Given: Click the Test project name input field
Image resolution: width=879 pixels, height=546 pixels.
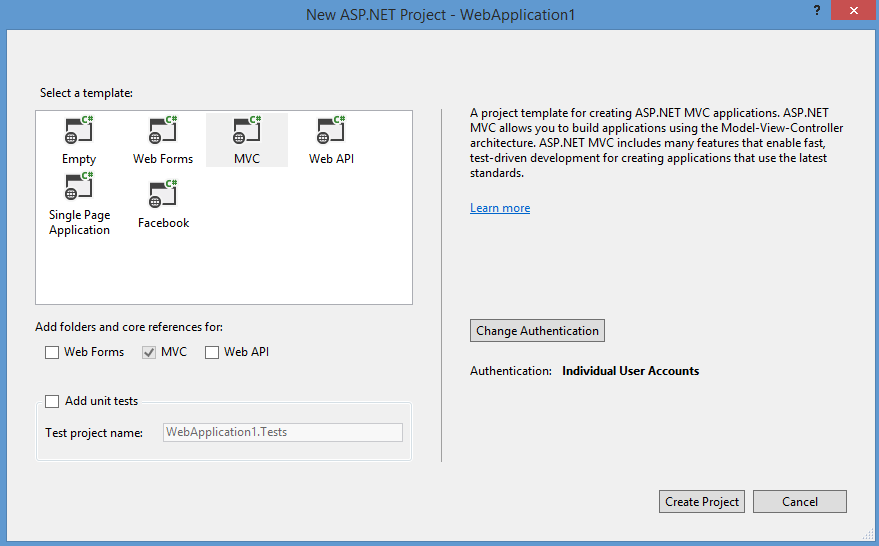Looking at the screenshot, I should [x=283, y=432].
